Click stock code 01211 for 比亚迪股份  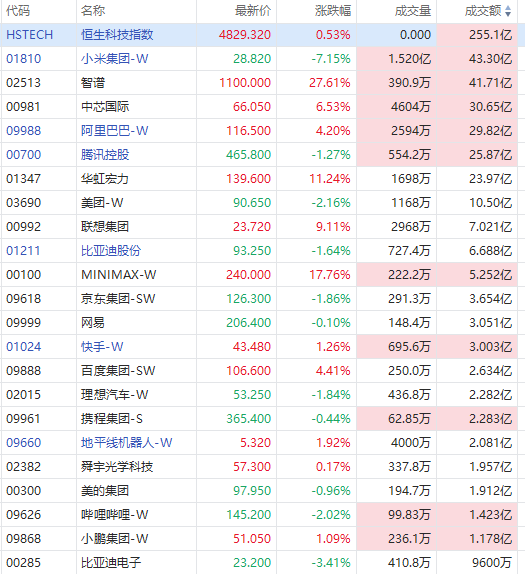point(23,251)
